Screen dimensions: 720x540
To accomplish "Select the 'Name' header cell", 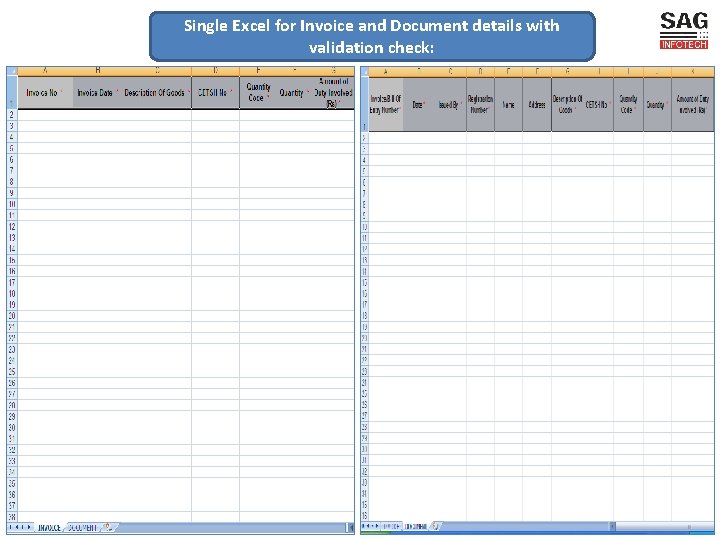I will coord(508,105).
